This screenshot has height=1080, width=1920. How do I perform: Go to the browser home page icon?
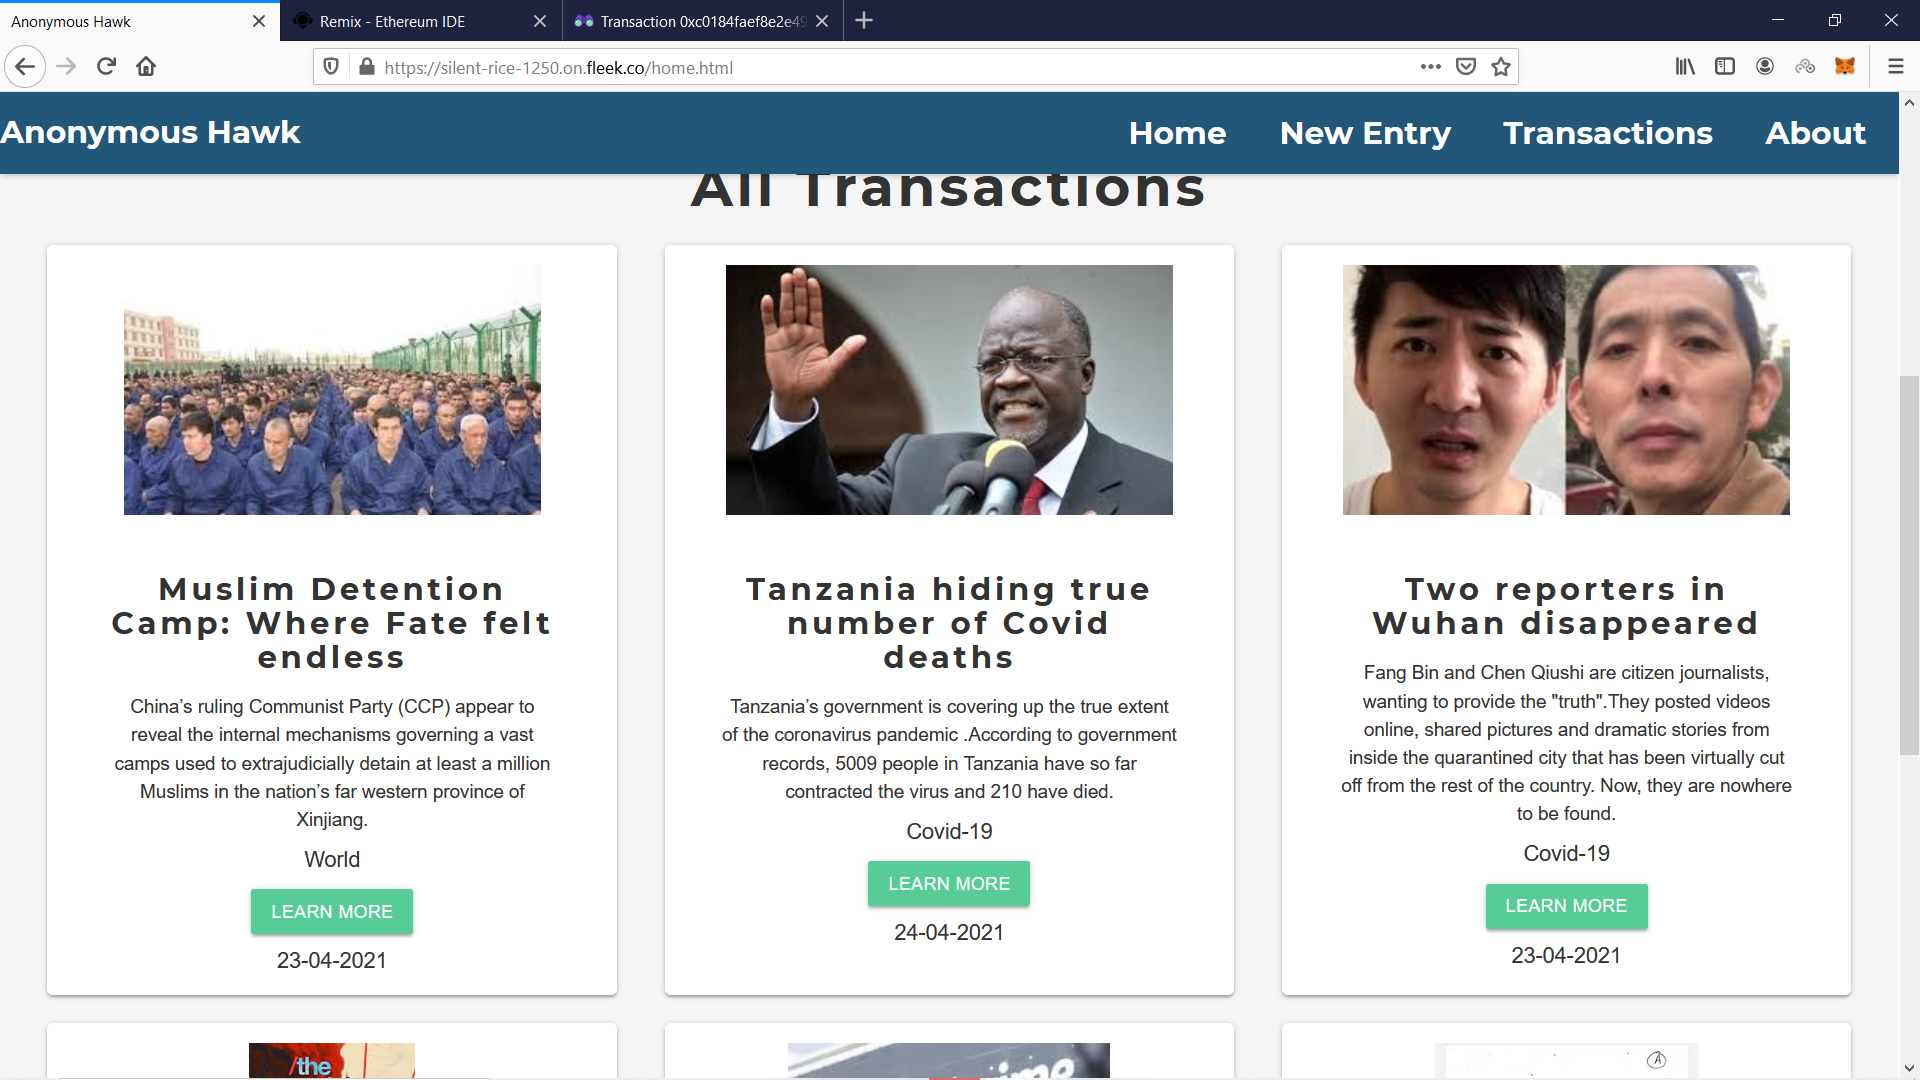146,67
